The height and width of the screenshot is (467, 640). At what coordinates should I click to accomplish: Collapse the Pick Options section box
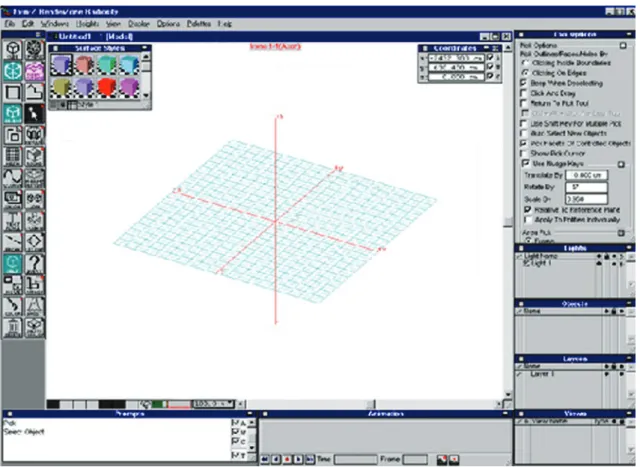623,45
